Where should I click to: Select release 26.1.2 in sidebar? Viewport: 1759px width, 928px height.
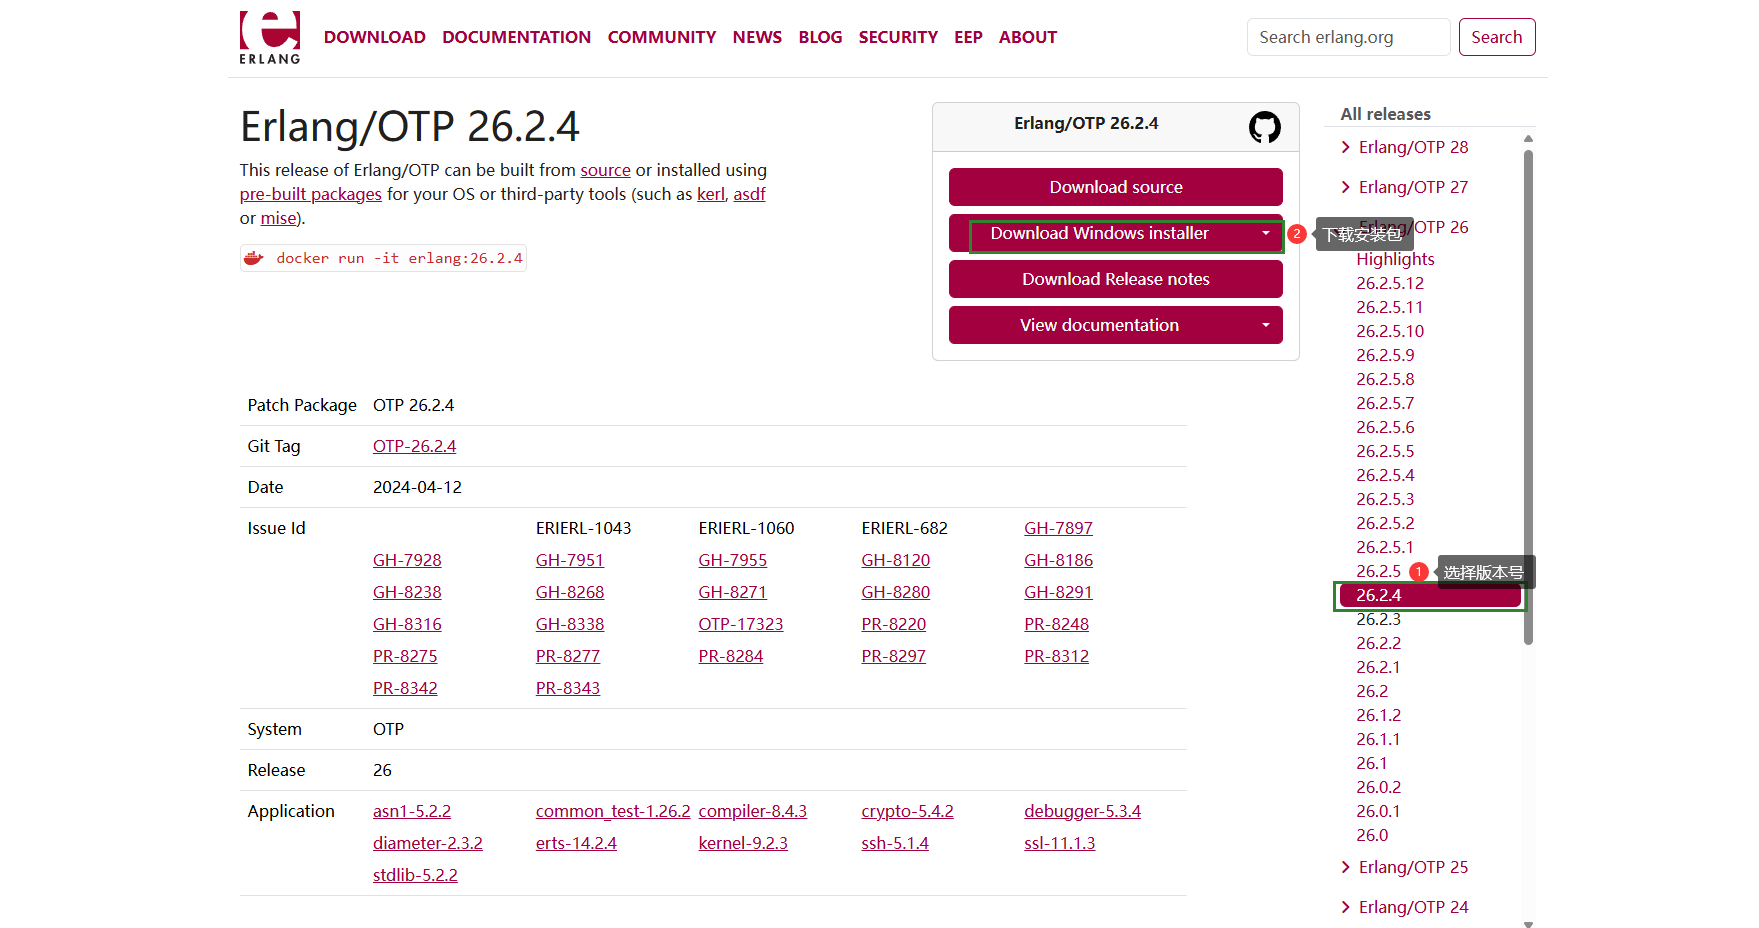(1379, 716)
